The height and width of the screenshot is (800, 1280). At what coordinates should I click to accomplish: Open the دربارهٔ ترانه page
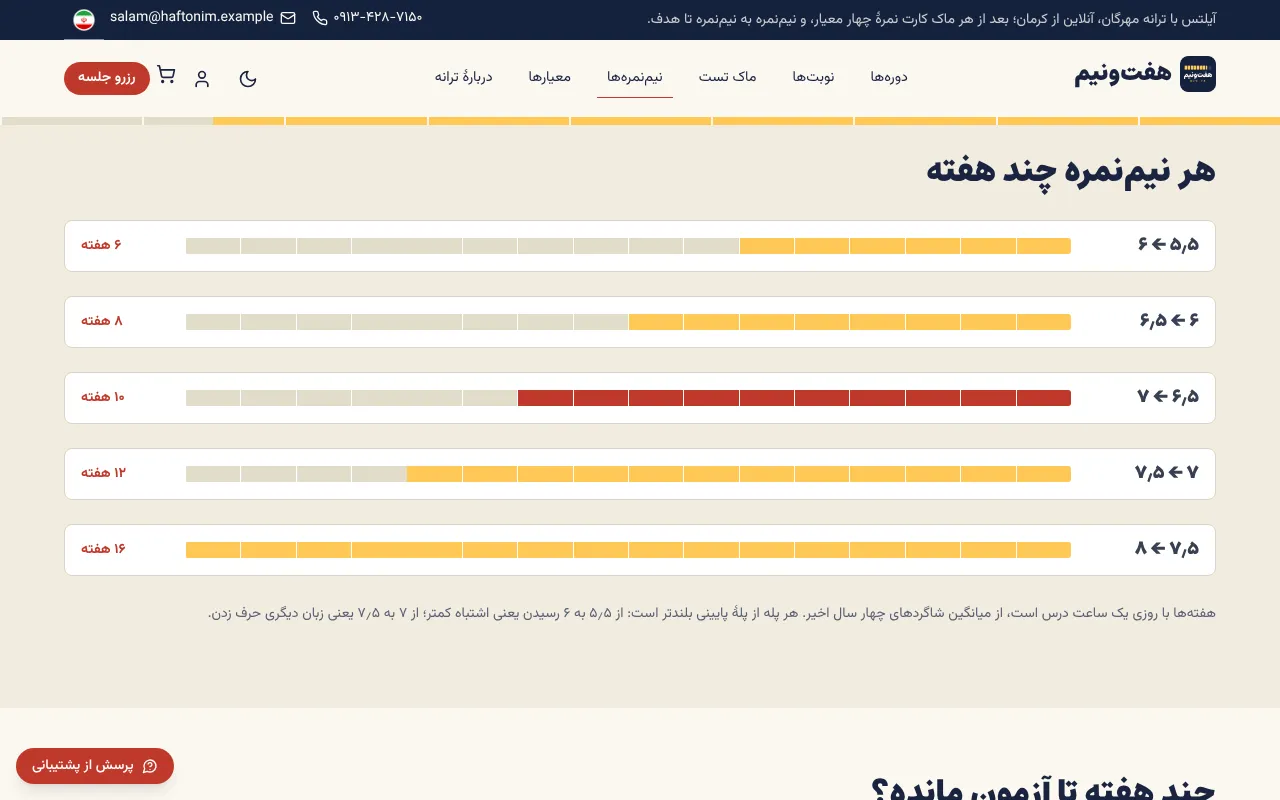(x=464, y=77)
